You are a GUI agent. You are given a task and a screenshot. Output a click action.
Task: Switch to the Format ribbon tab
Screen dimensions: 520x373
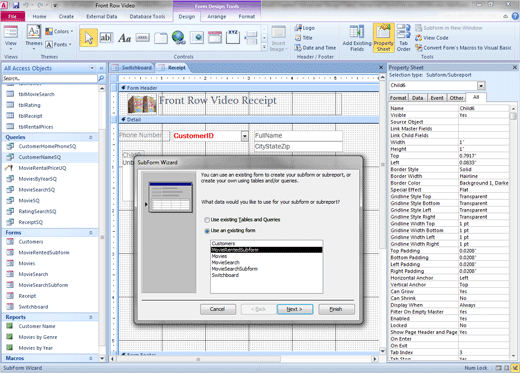click(x=247, y=16)
